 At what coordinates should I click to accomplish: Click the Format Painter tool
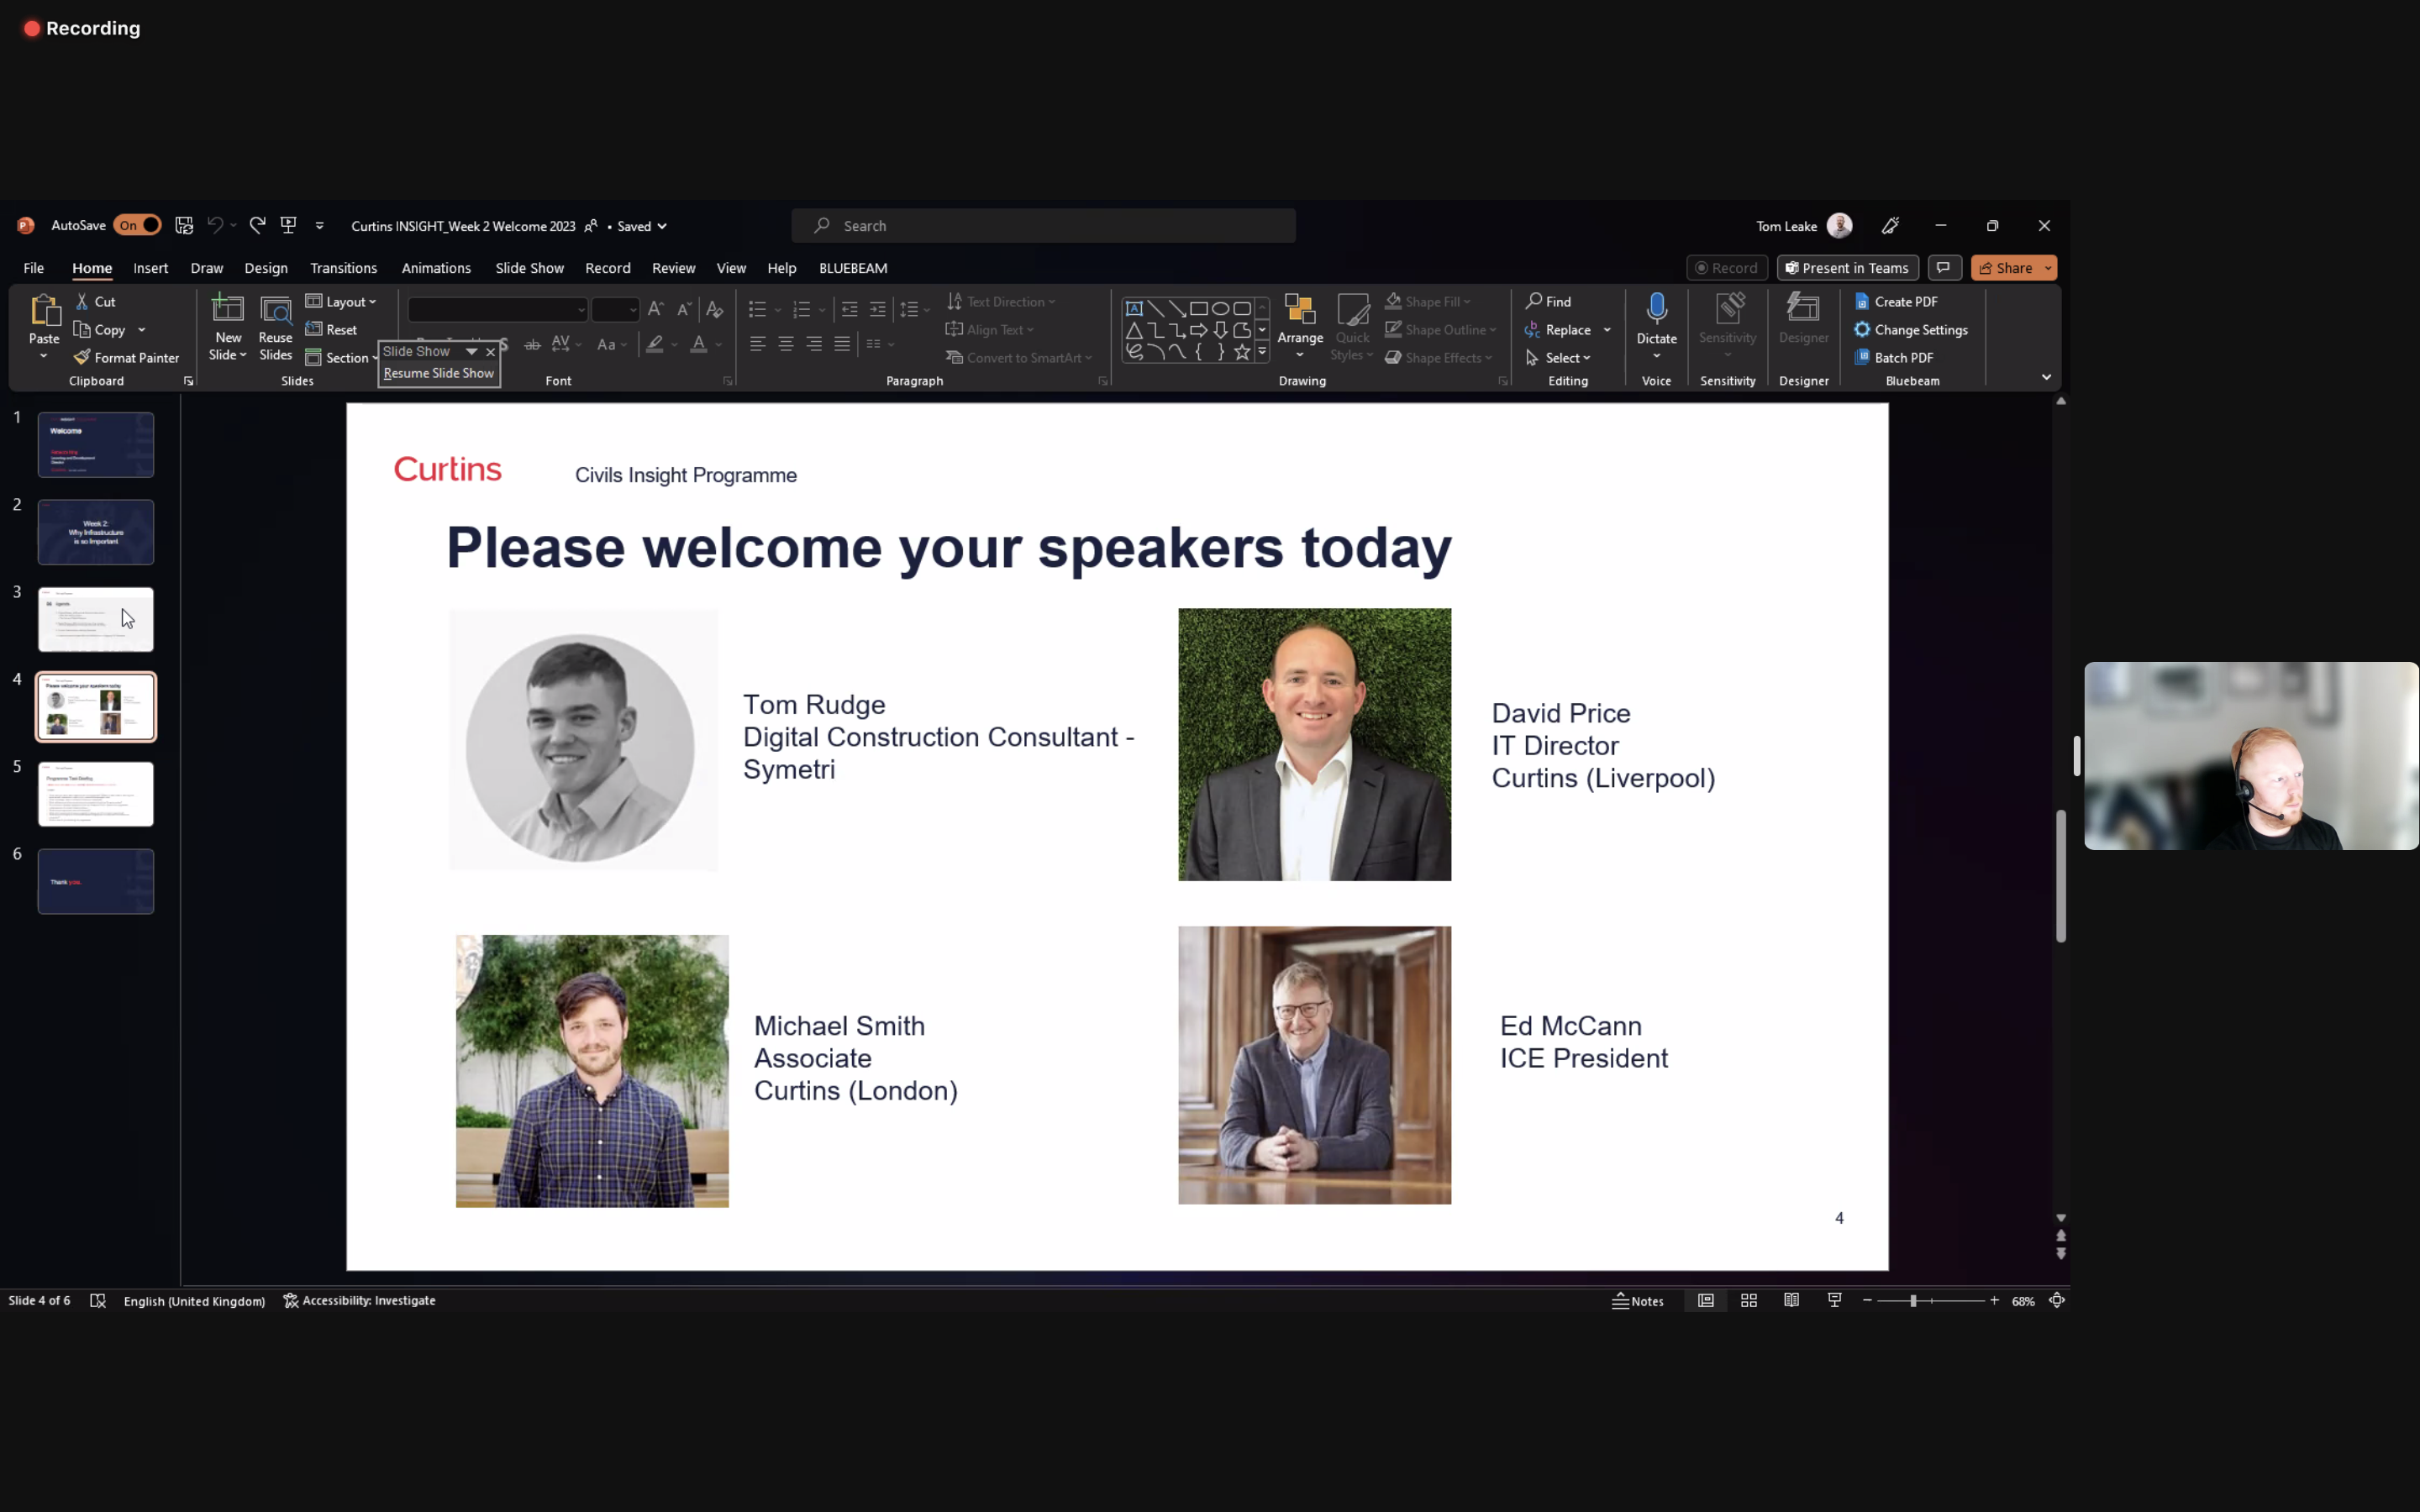point(126,358)
